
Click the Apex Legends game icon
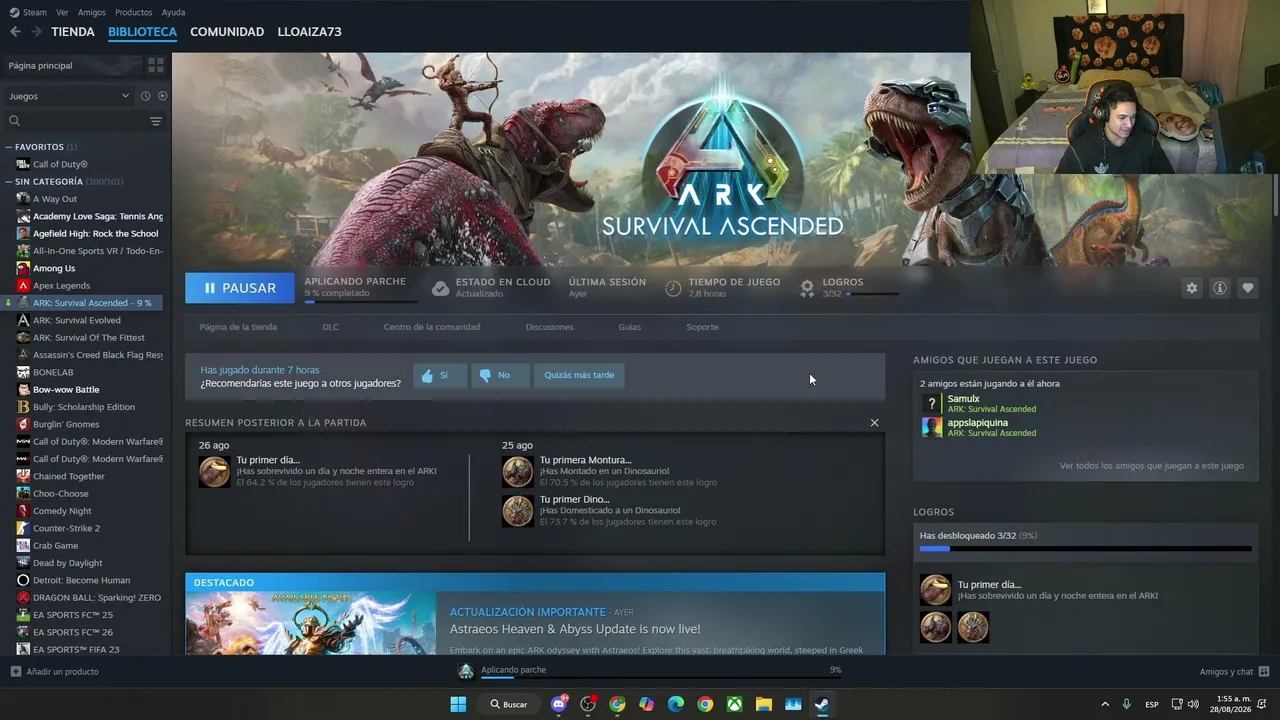(x=23, y=285)
